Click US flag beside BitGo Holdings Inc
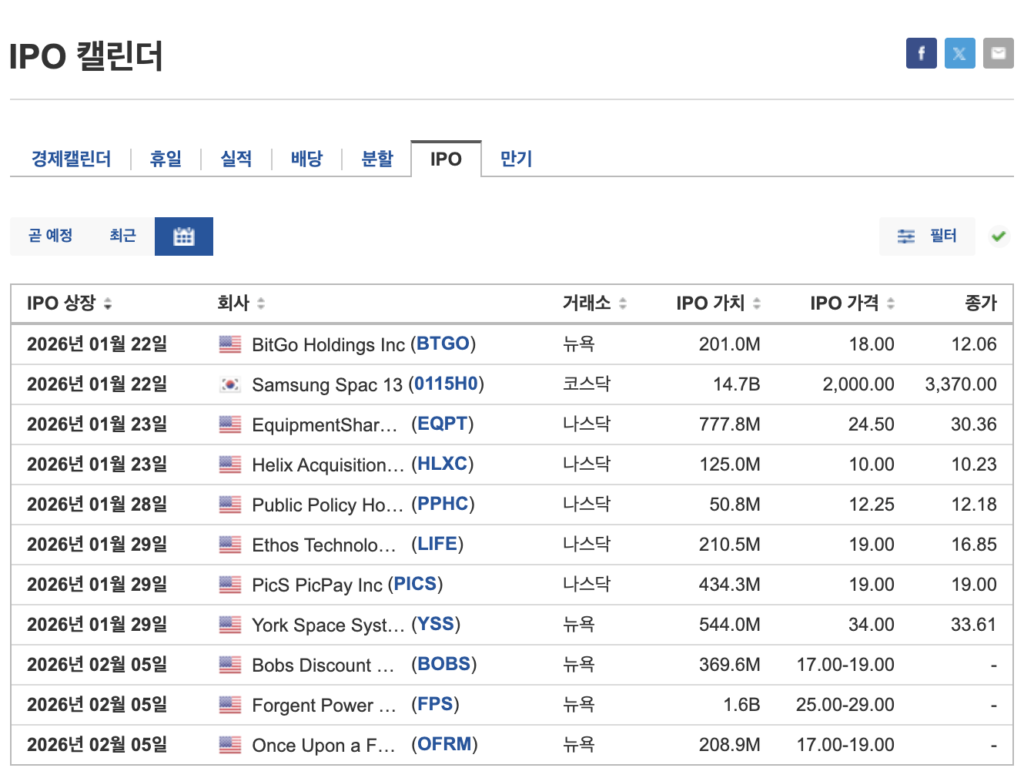 coord(230,345)
